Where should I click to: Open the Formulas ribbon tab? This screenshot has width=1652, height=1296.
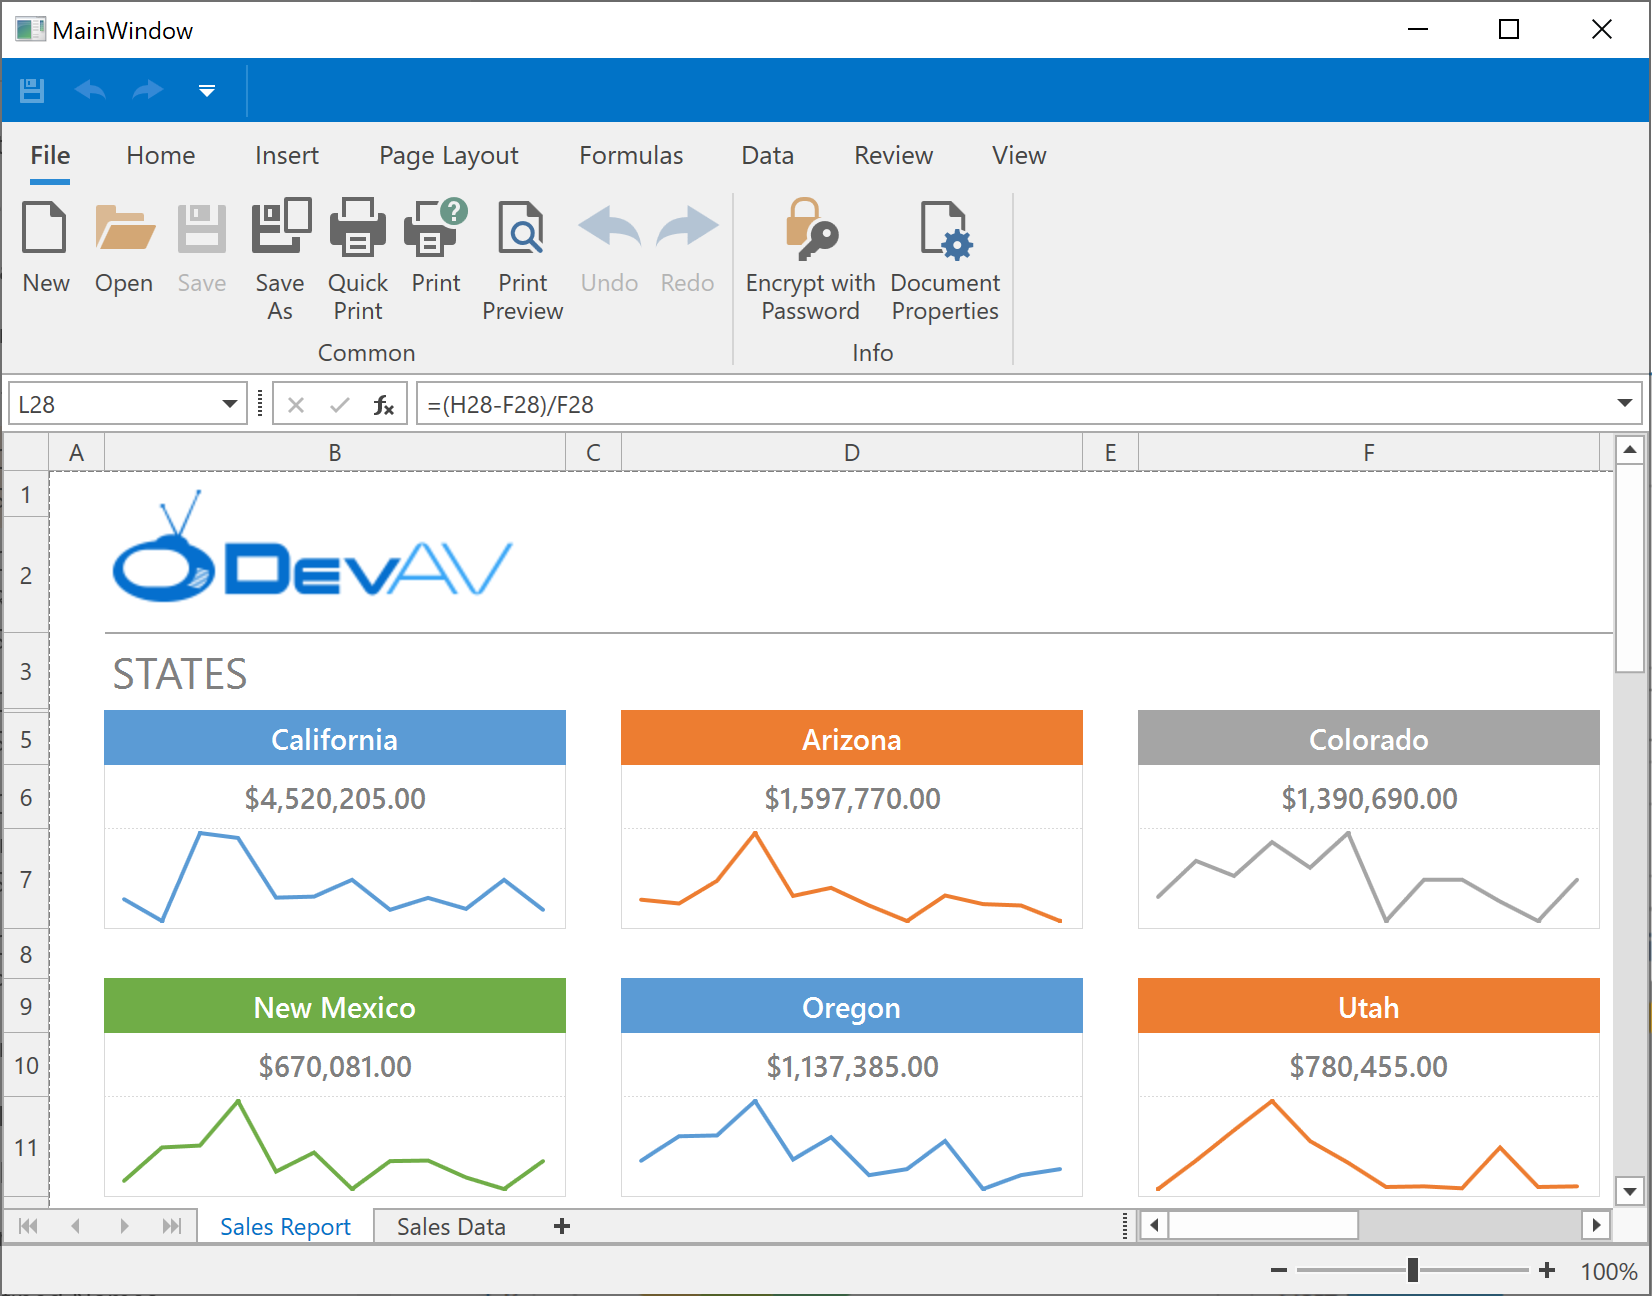631,156
